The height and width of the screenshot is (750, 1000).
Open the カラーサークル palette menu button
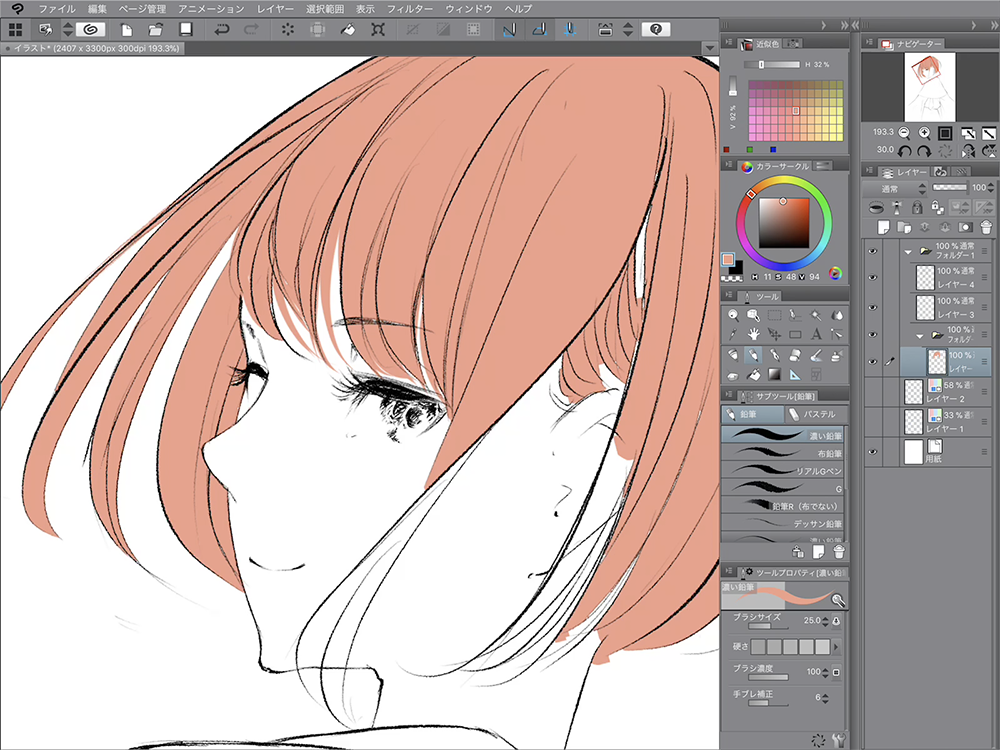point(729,165)
